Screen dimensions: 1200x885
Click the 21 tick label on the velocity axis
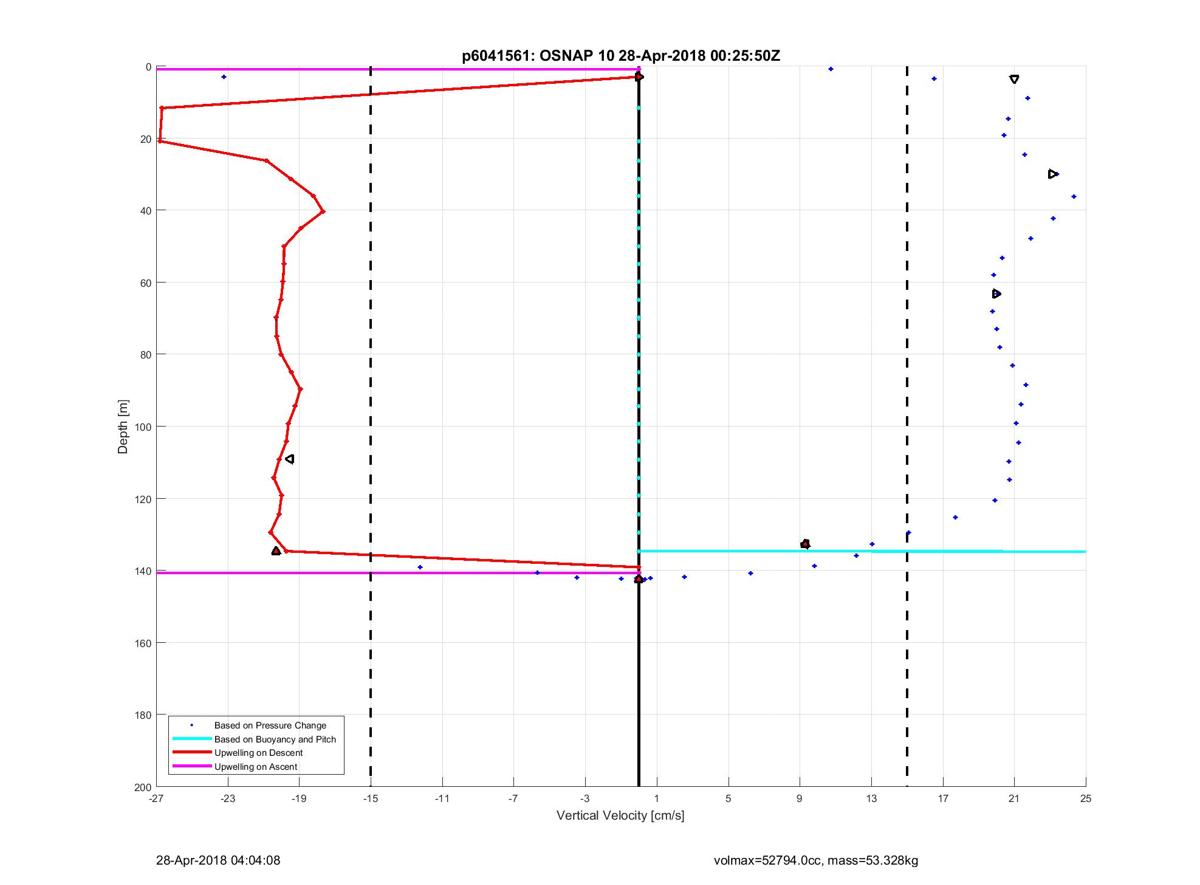[1014, 798]
